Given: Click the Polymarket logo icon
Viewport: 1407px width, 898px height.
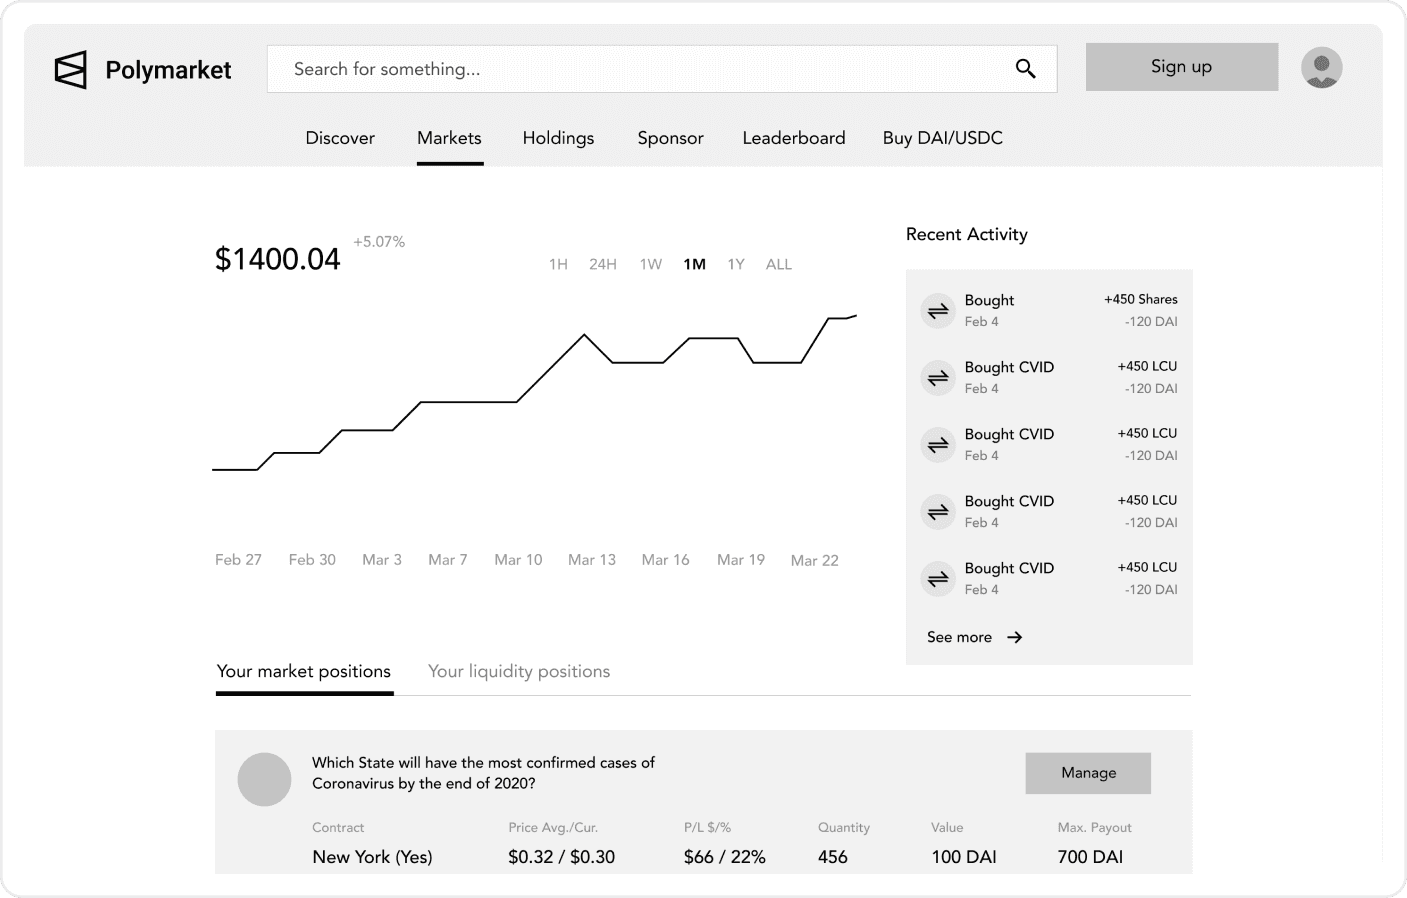Looking at the screenshot, I should [x=70, y=70].
